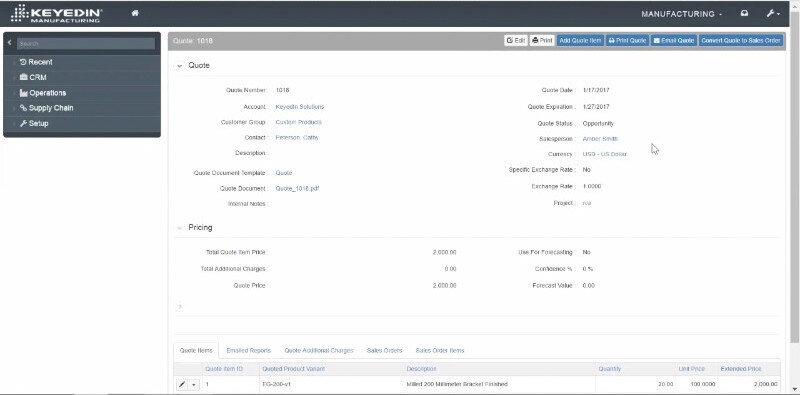Open the CRM briefcase menu

click(x=33, y=78)
